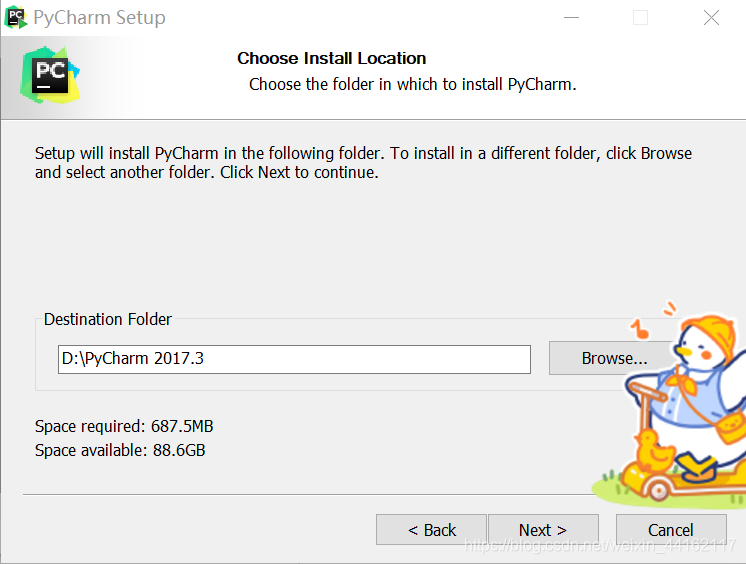Click the Next > button
746x564 pixels.
(x=543, y=530)
